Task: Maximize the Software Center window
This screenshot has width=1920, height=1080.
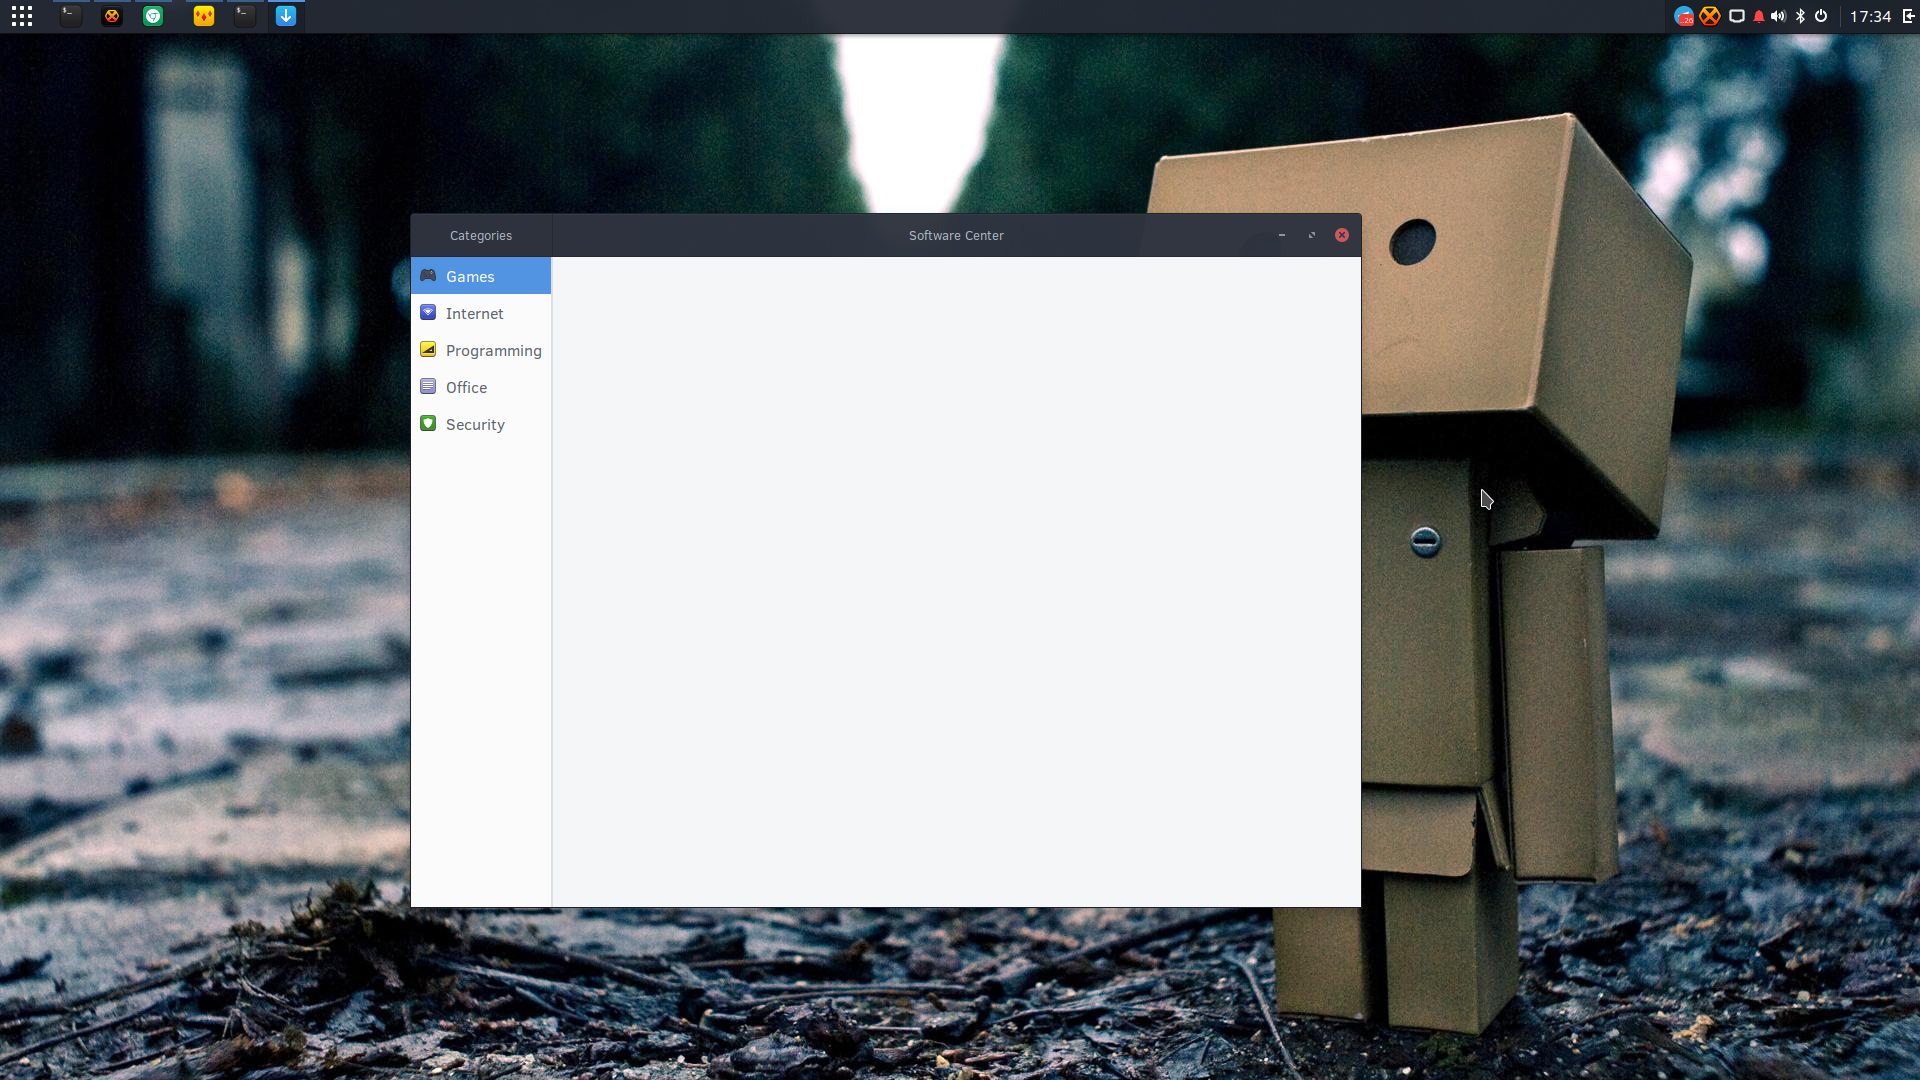Action: (x=1312, y=236)
